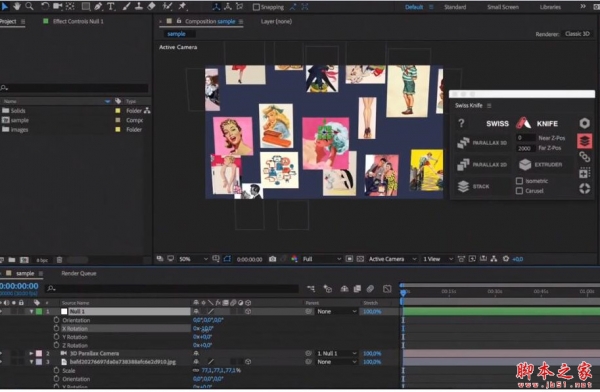Select the Brush tool

(x=127, y=6)
